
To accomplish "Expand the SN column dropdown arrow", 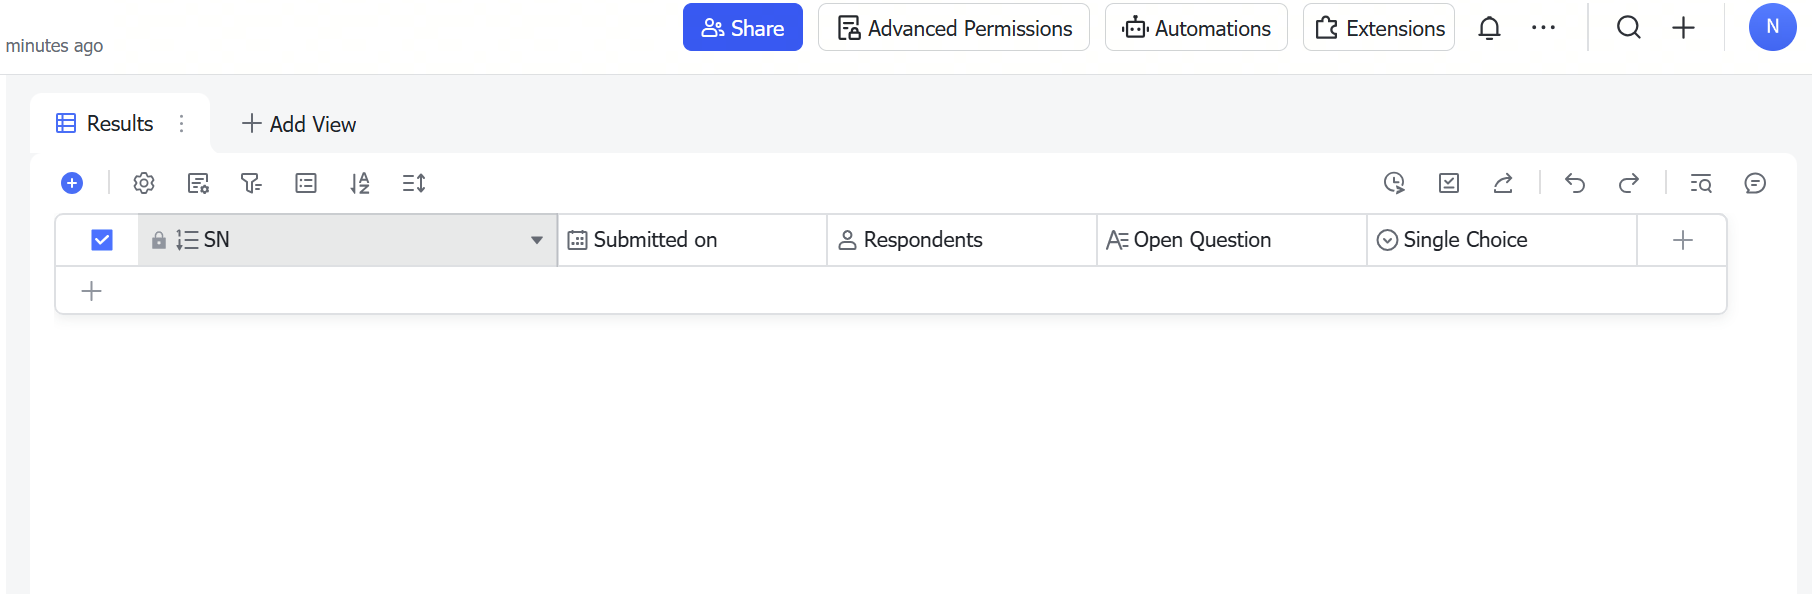I will pyautogui.click(x=537, y=240).
